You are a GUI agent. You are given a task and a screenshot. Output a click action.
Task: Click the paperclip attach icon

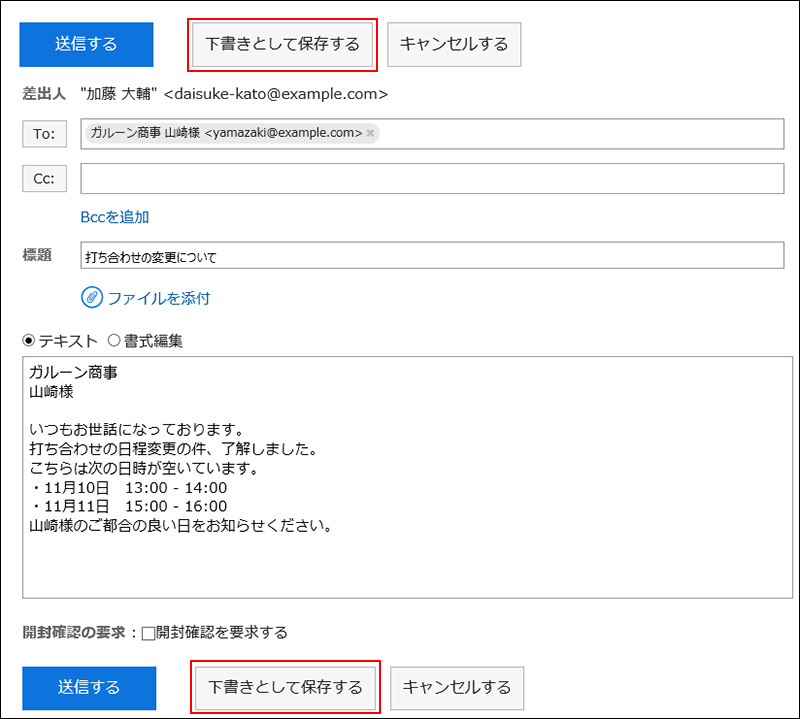92,297
